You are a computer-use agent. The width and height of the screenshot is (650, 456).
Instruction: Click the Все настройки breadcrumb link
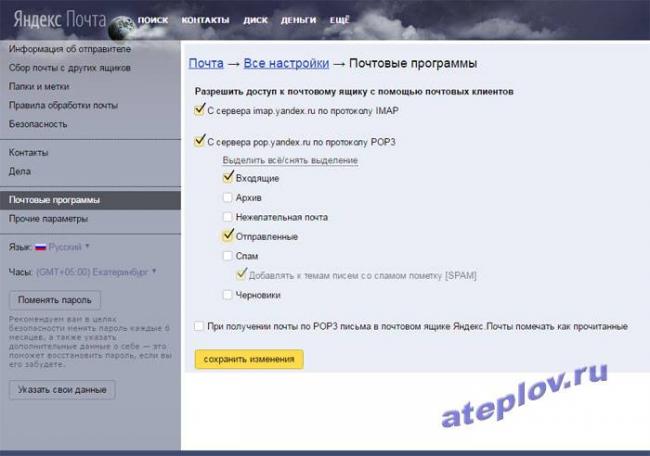coord(286,63)
